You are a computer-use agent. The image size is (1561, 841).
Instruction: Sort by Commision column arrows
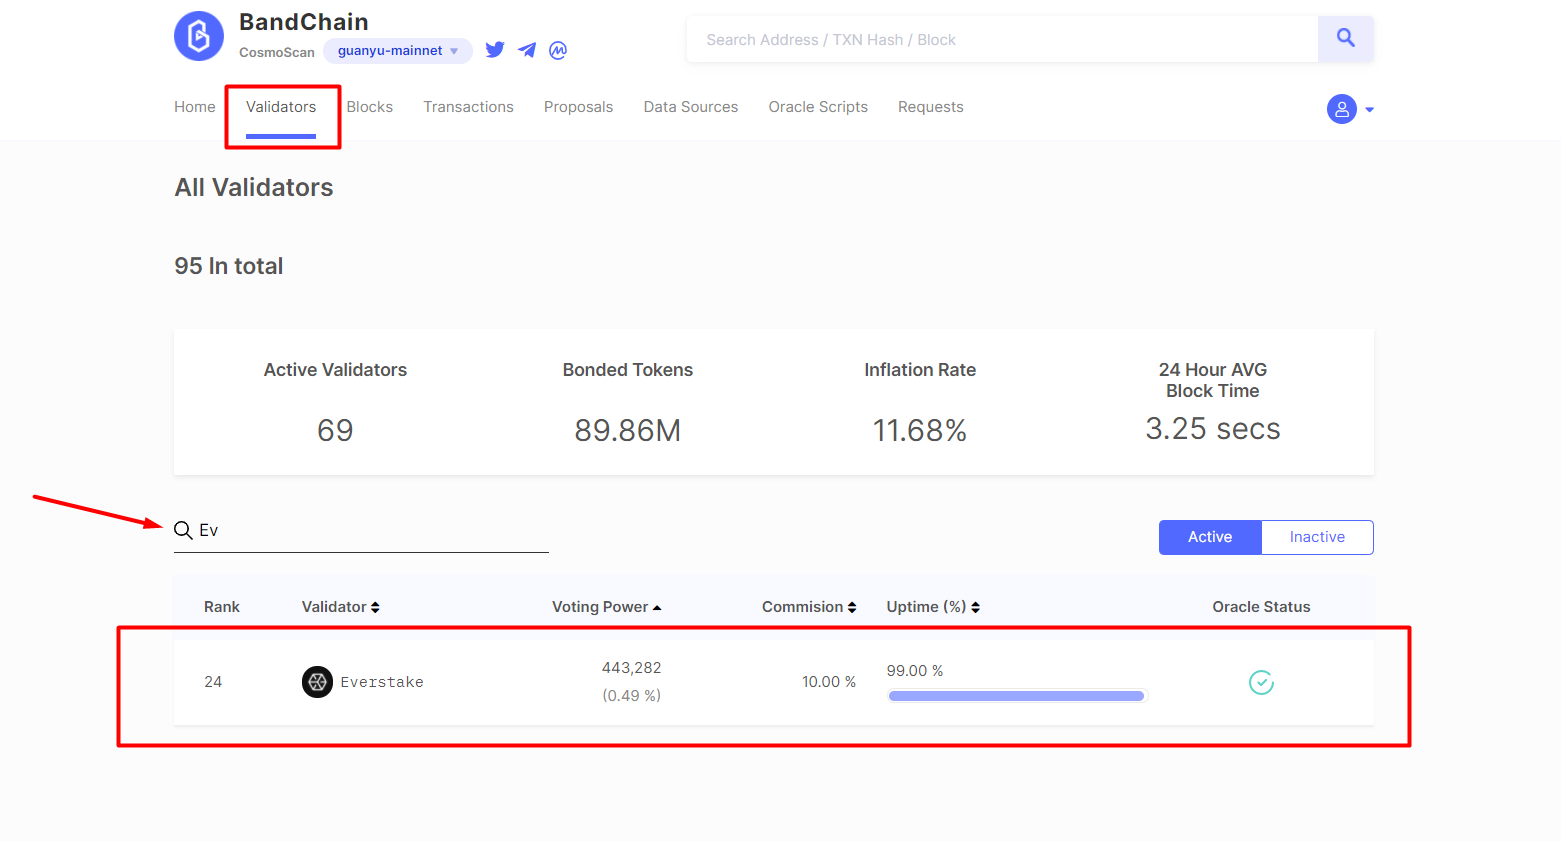[852, 607]
